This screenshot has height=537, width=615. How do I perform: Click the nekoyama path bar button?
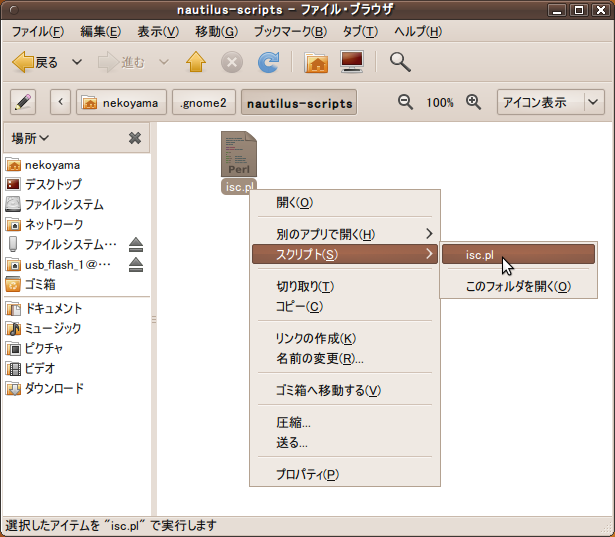(x=120, y=103)
